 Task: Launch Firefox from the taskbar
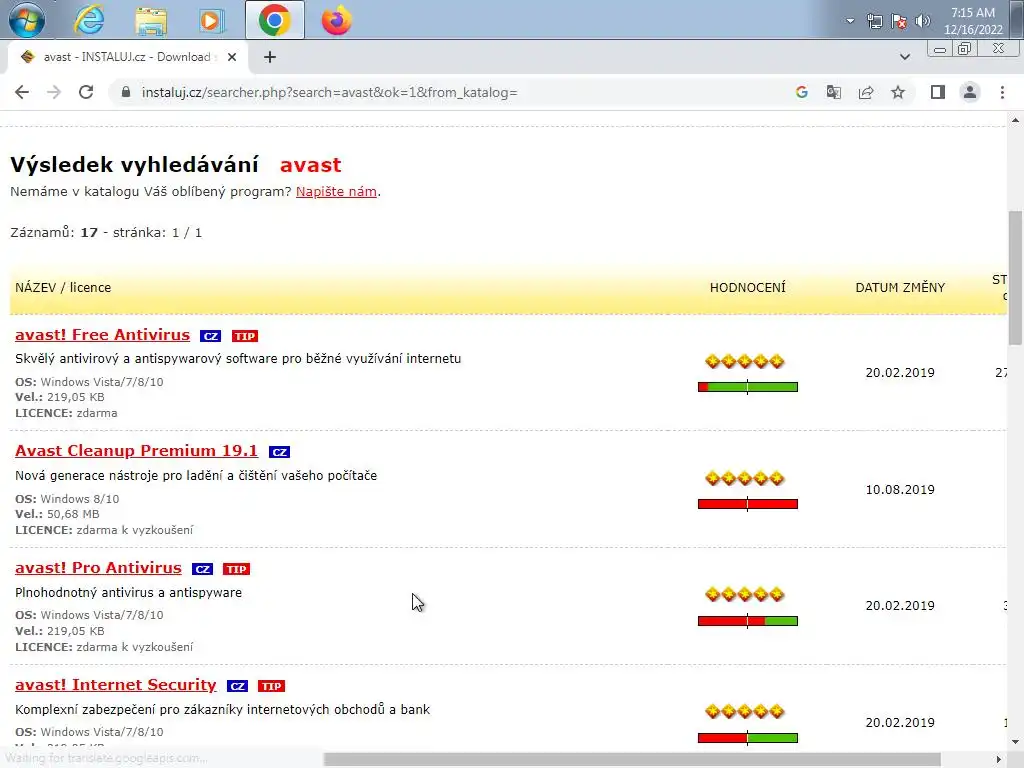coord(336,20)
